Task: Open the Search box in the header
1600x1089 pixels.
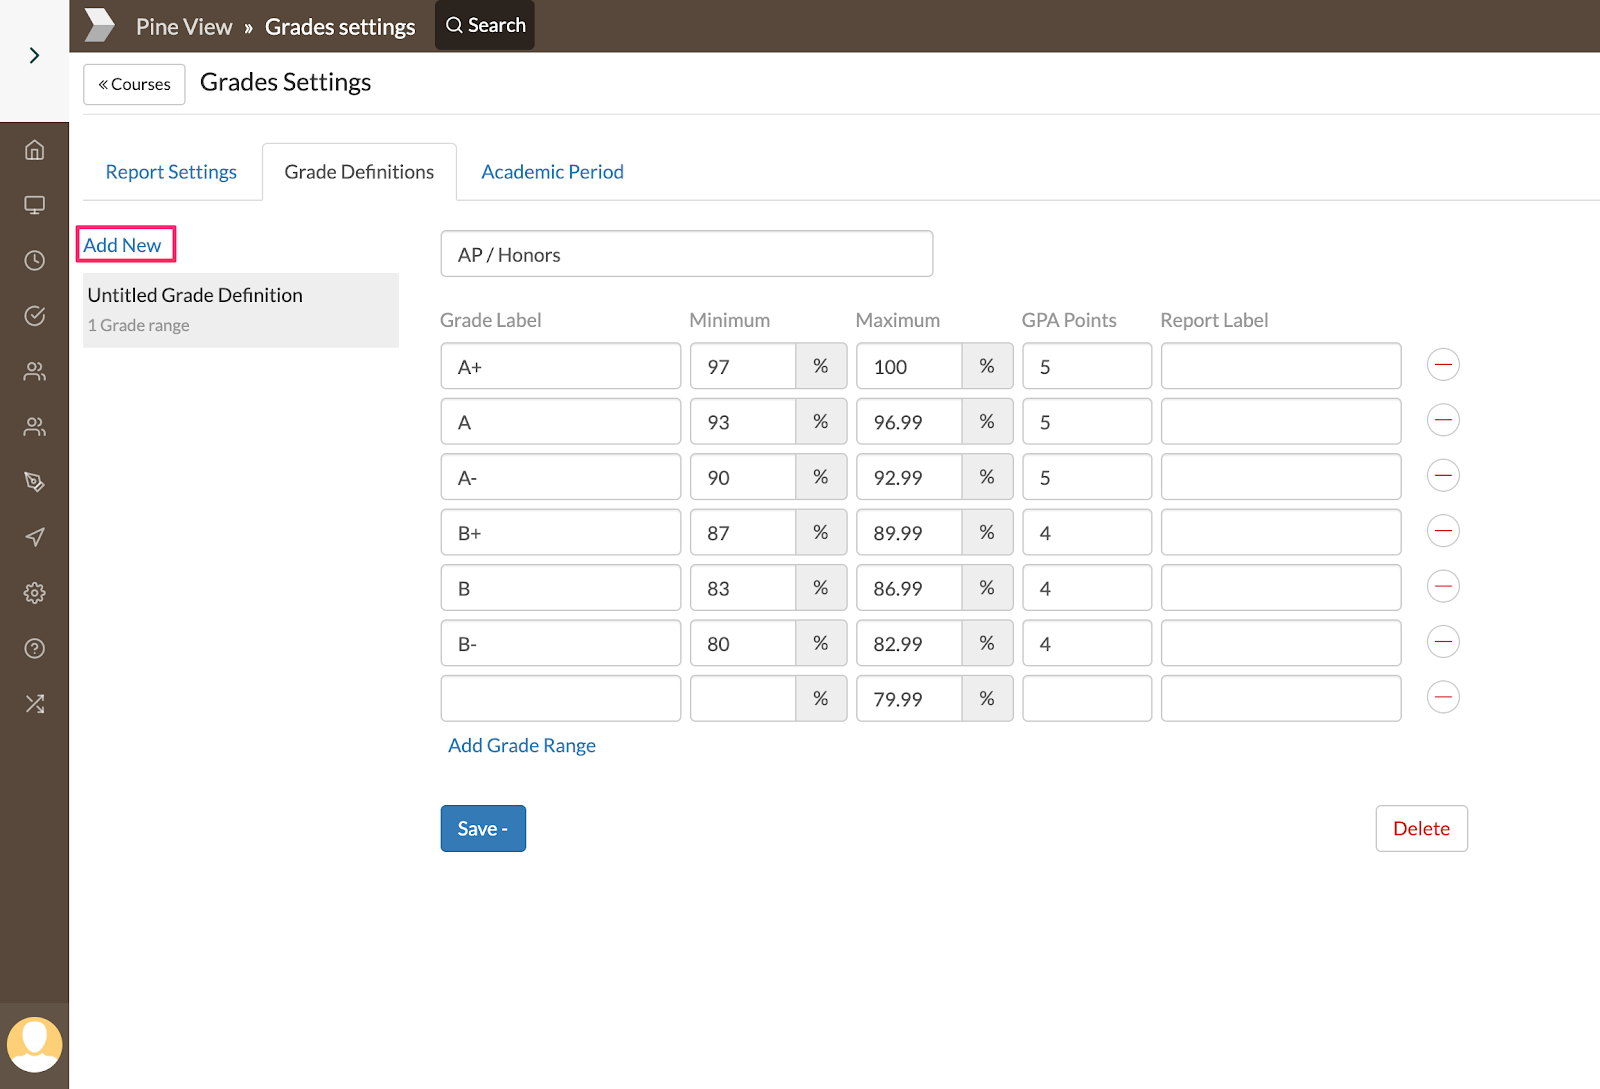Action: (485, 25)
